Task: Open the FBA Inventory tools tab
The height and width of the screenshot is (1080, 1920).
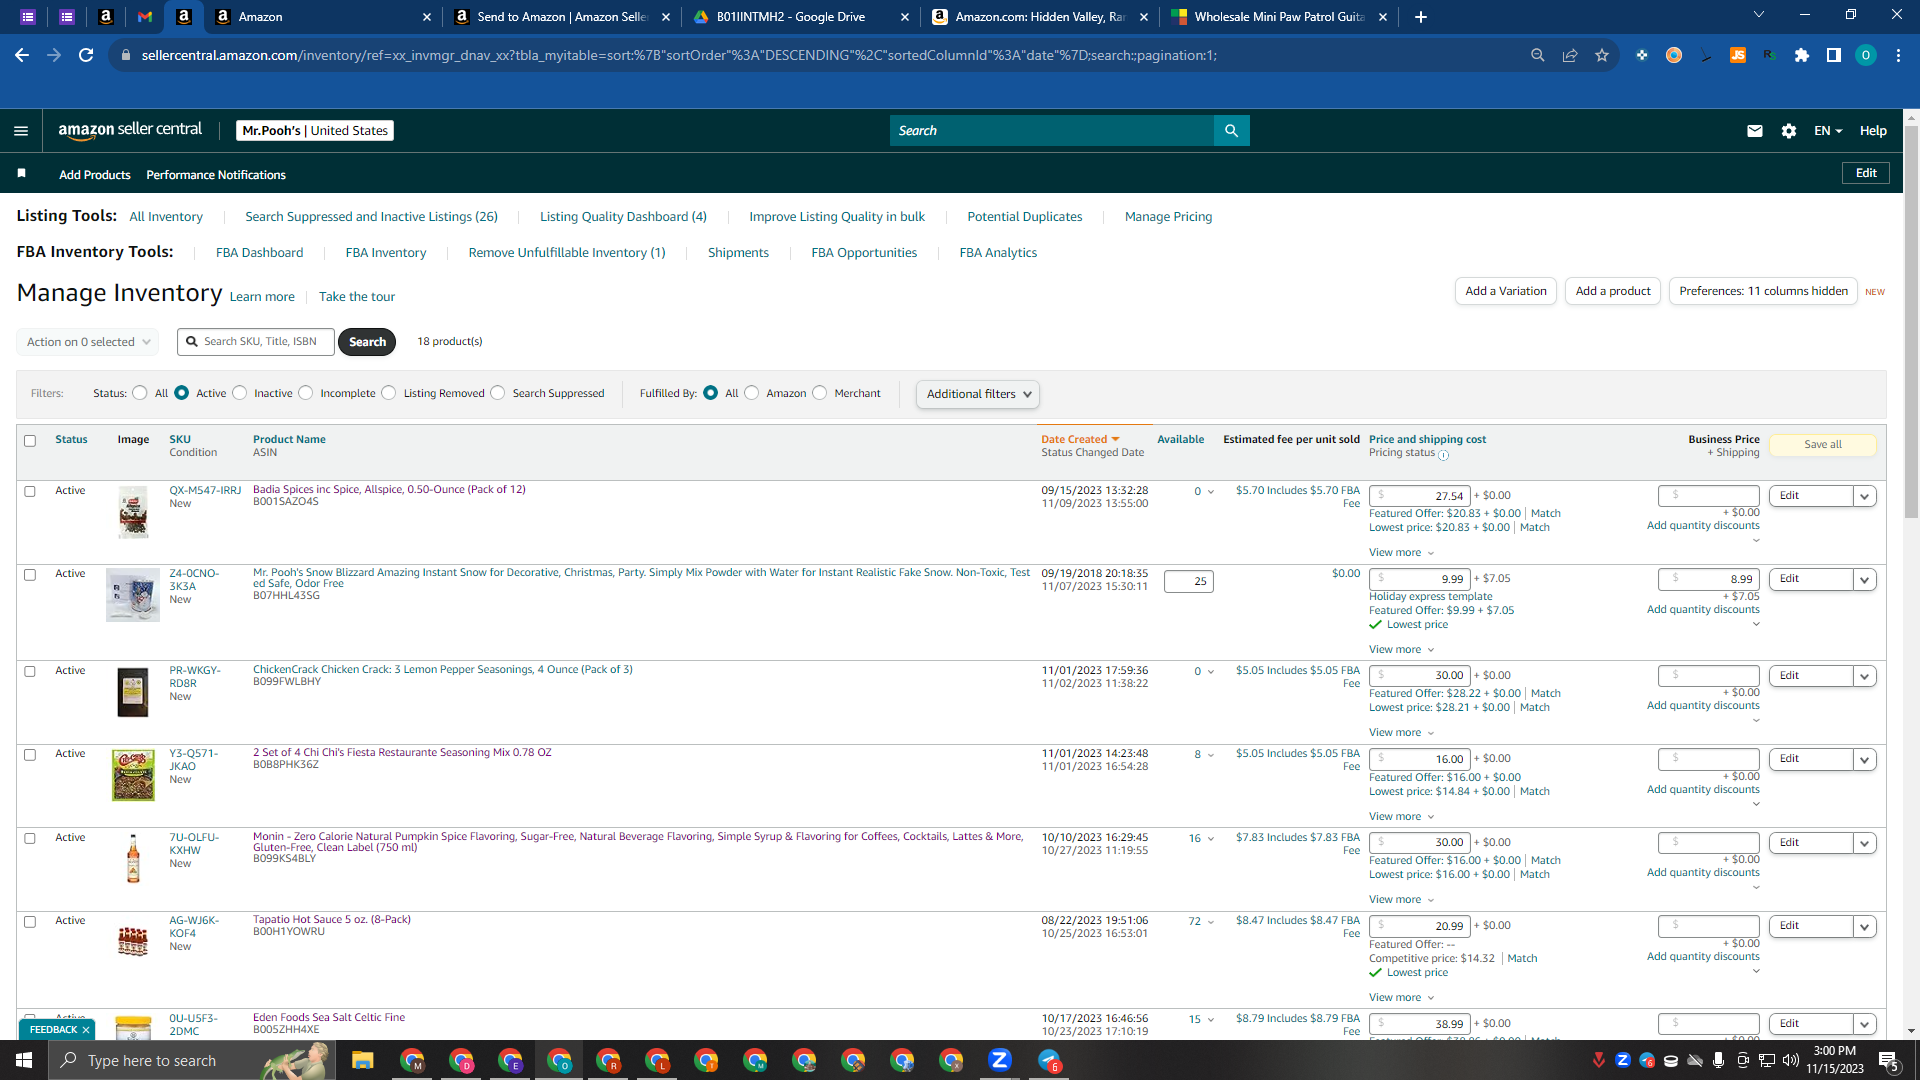Action: (x=386, y=253)
